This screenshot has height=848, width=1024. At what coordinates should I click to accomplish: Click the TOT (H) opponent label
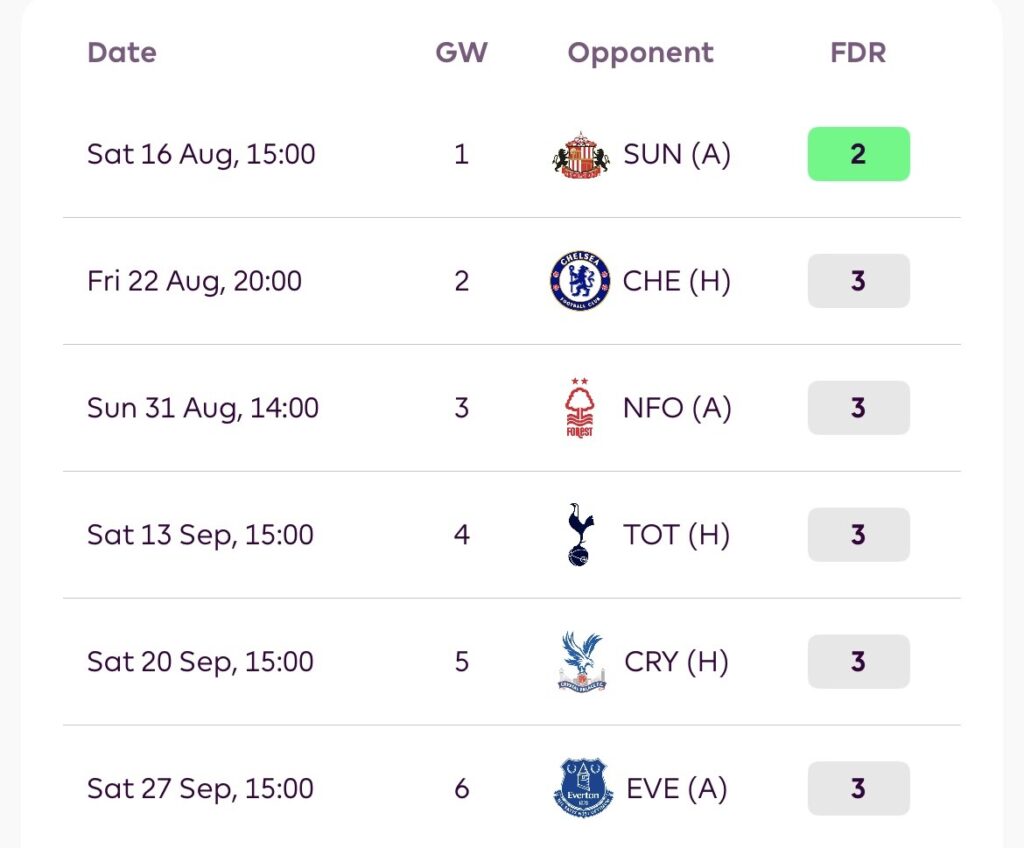677,534
